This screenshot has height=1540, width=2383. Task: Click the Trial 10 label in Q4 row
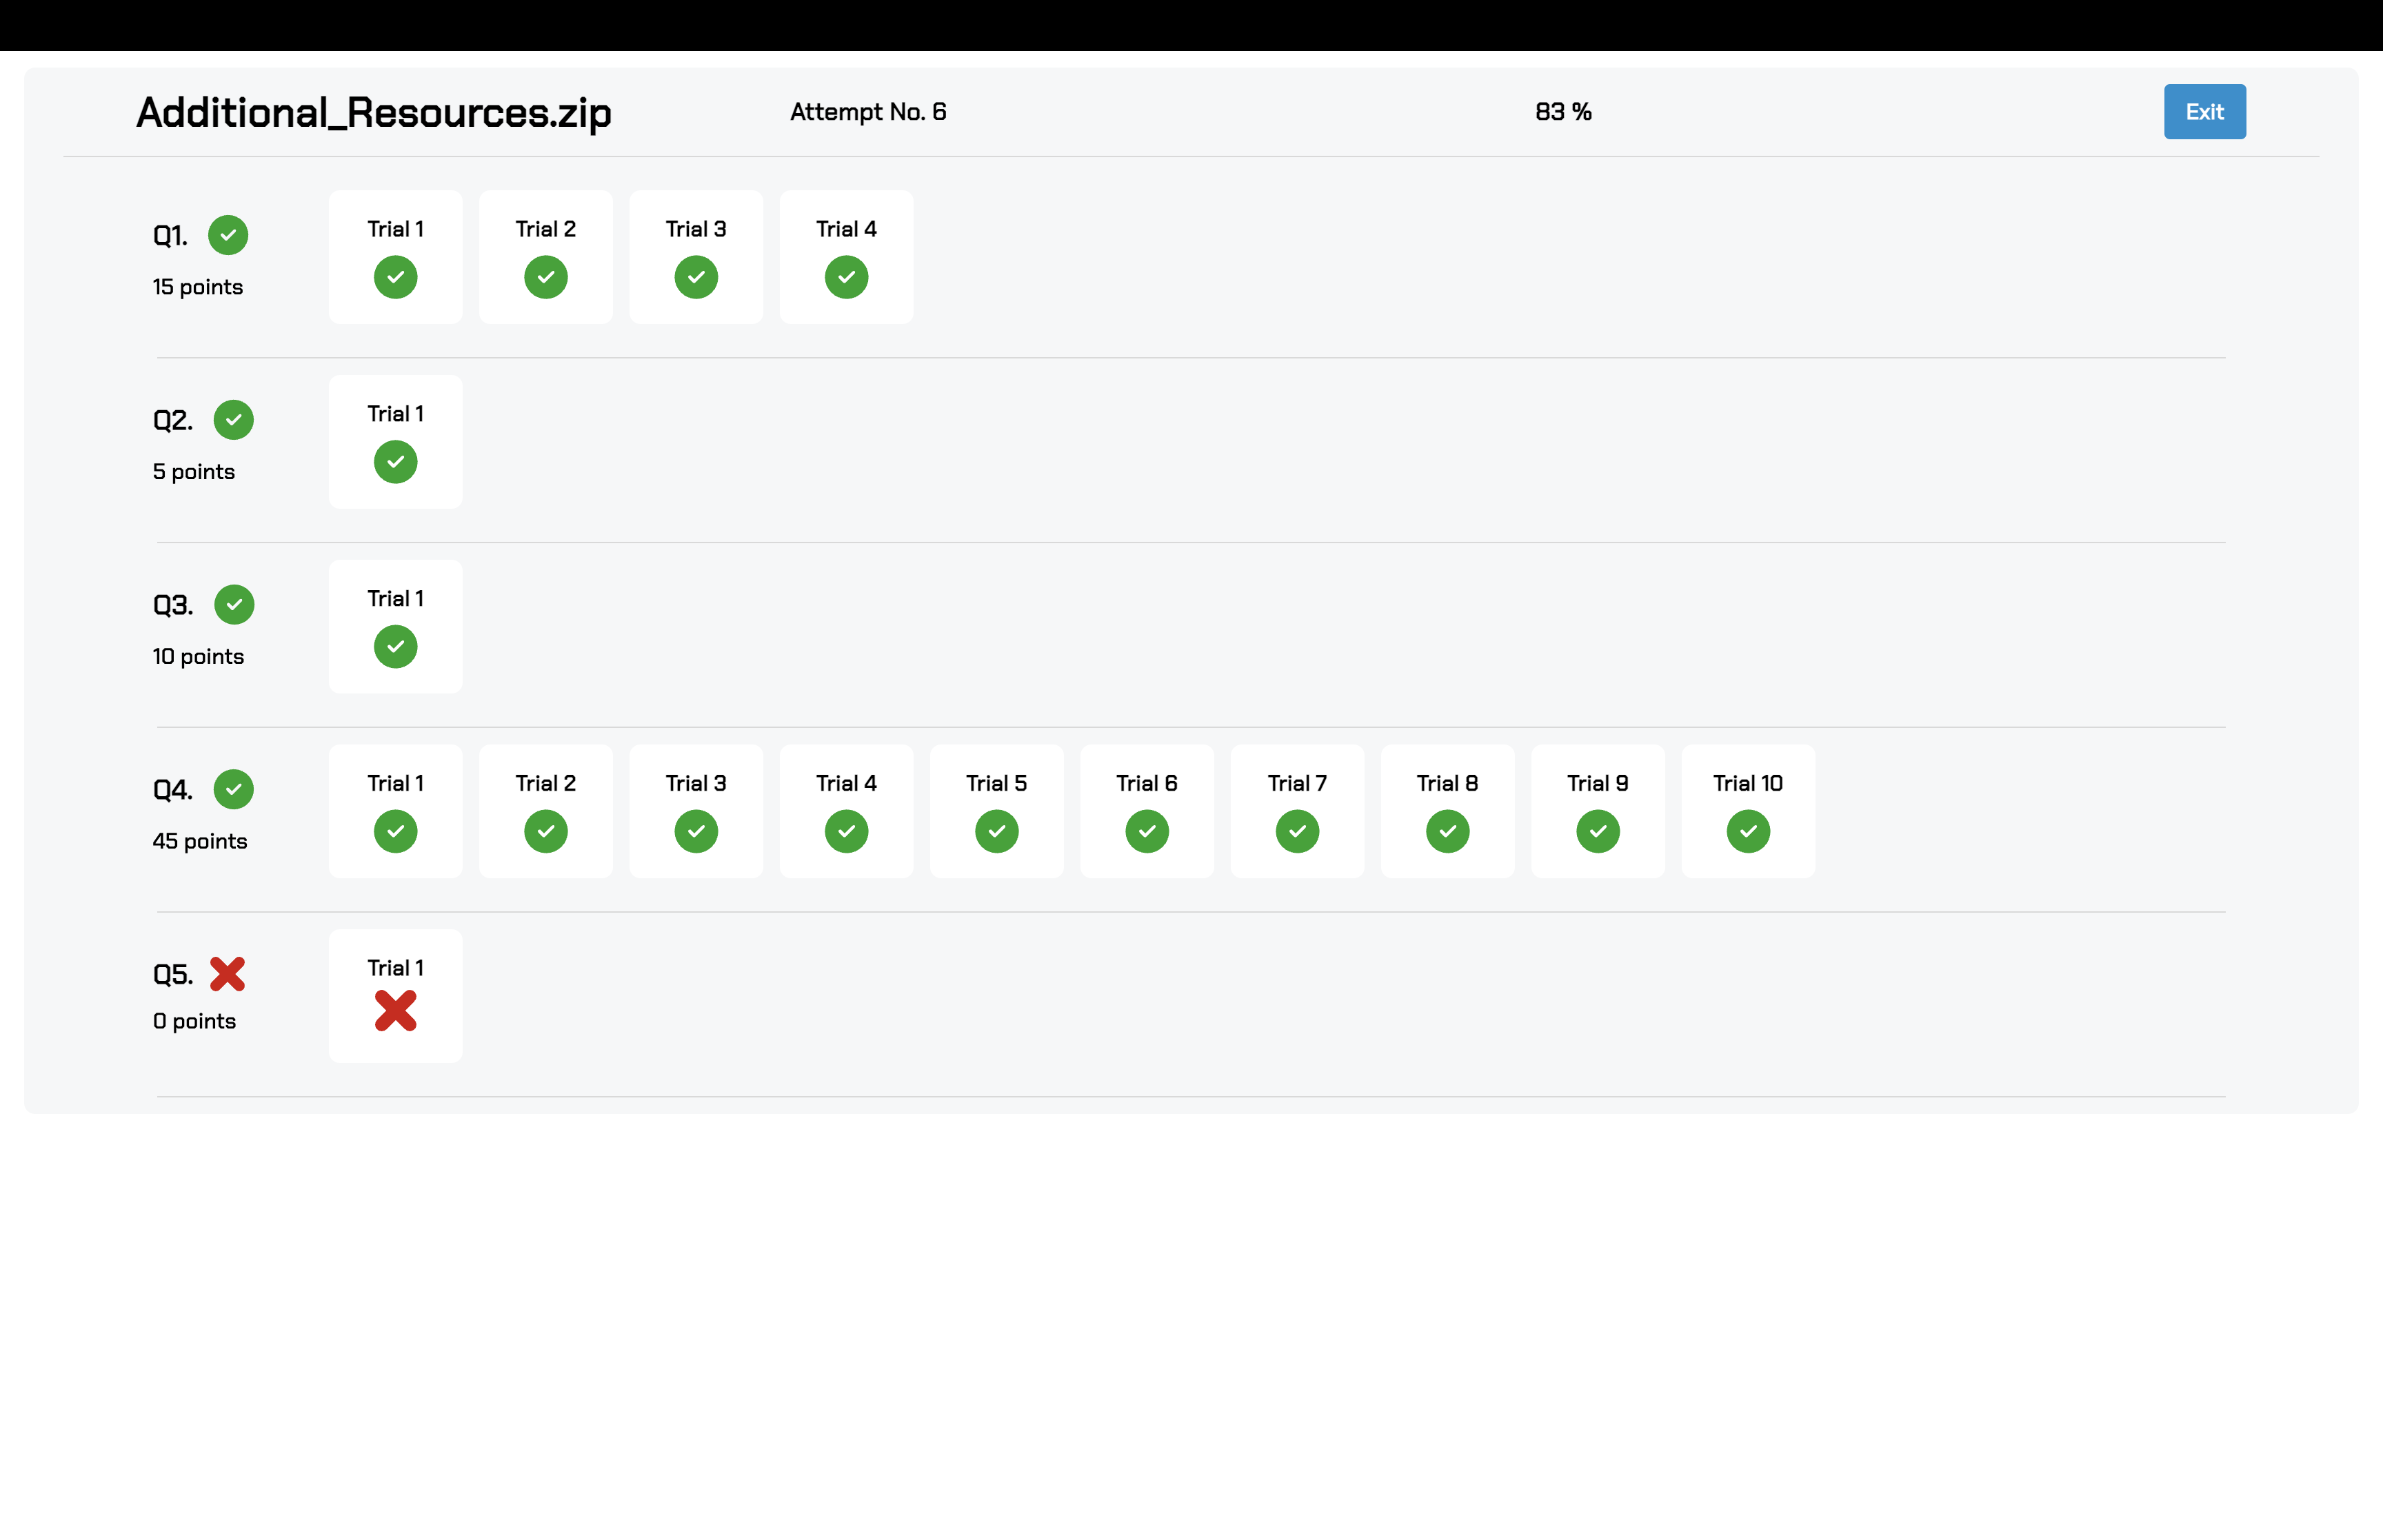[1748, 783]
